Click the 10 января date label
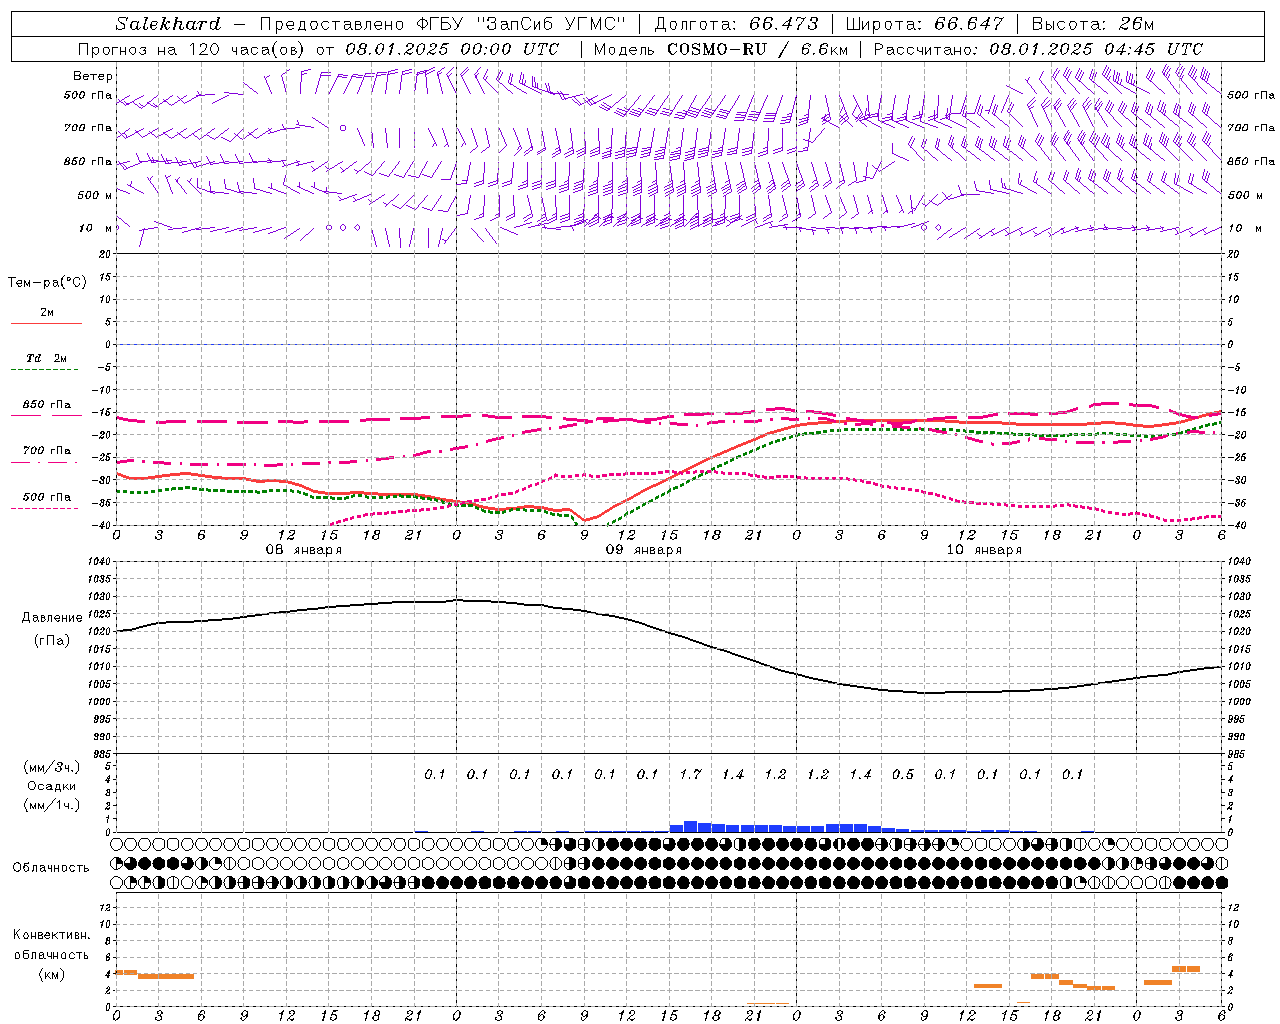The height and width of the screenshot is (1024, 1280). pos(984,550)
